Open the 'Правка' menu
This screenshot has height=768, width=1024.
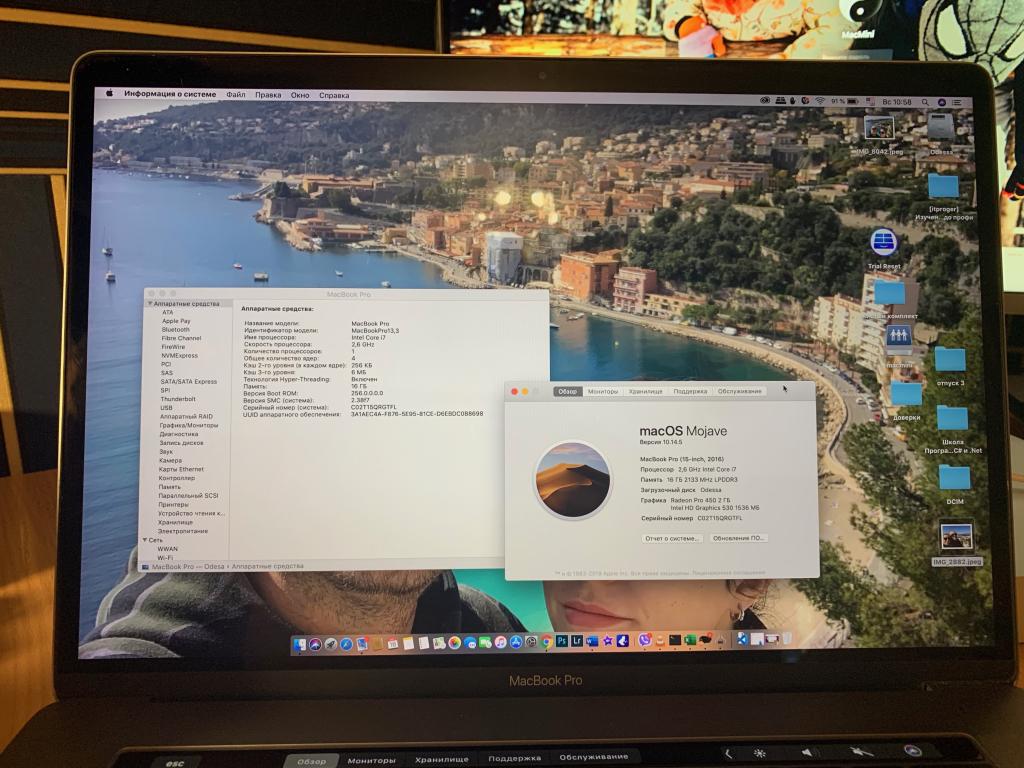(x=268, y=95)
